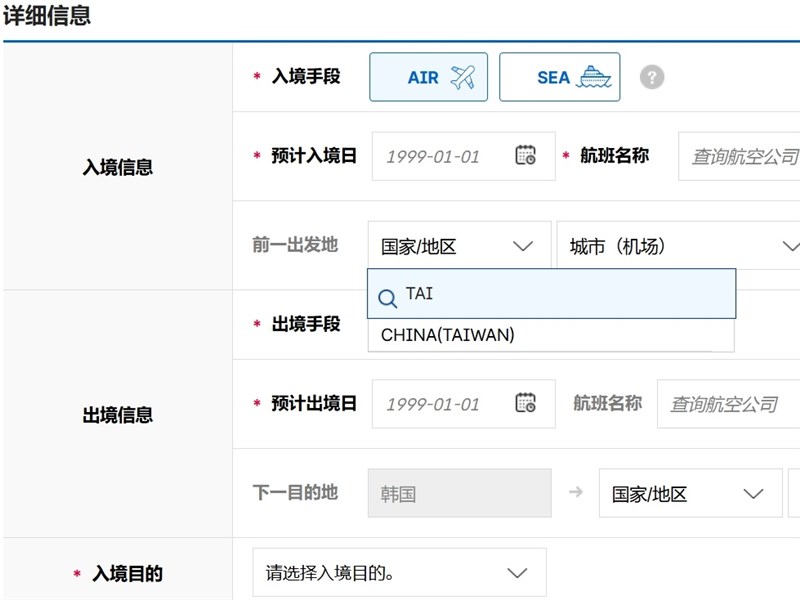The image size is (800, 600).
Task: Open the calendar icon for 预计出境日
Action: (525, 404)
